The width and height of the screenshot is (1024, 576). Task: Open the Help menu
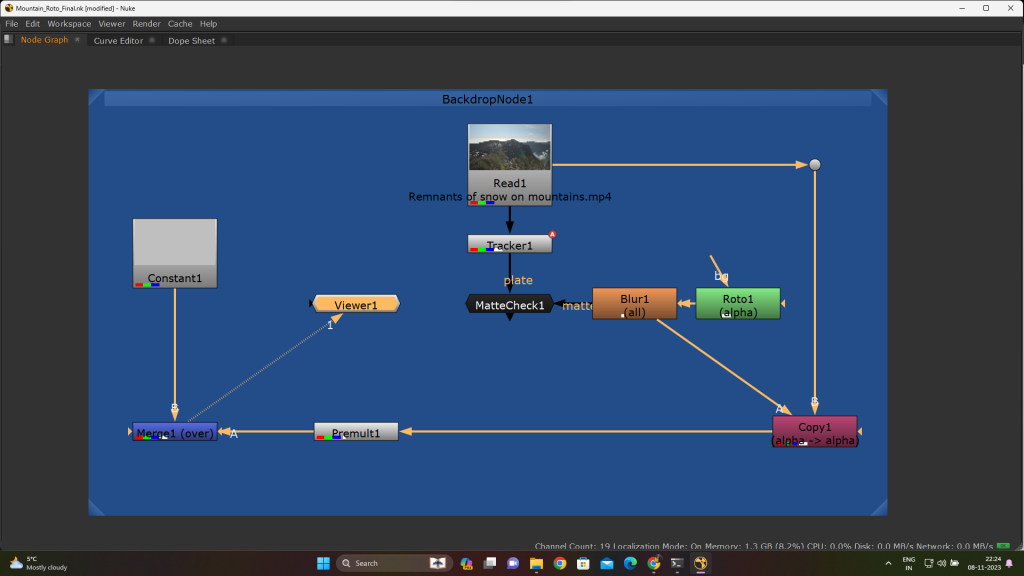(208, 24)
